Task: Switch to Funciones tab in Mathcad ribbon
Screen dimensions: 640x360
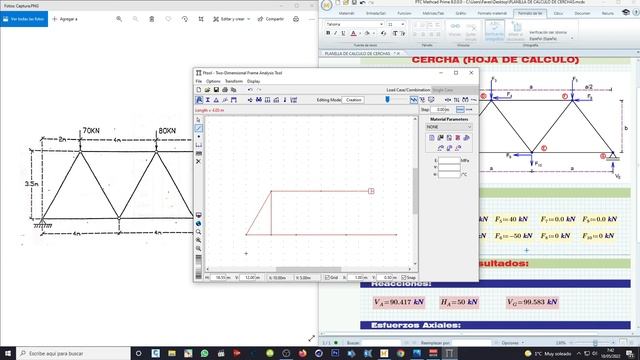Action: click(404, 13)
